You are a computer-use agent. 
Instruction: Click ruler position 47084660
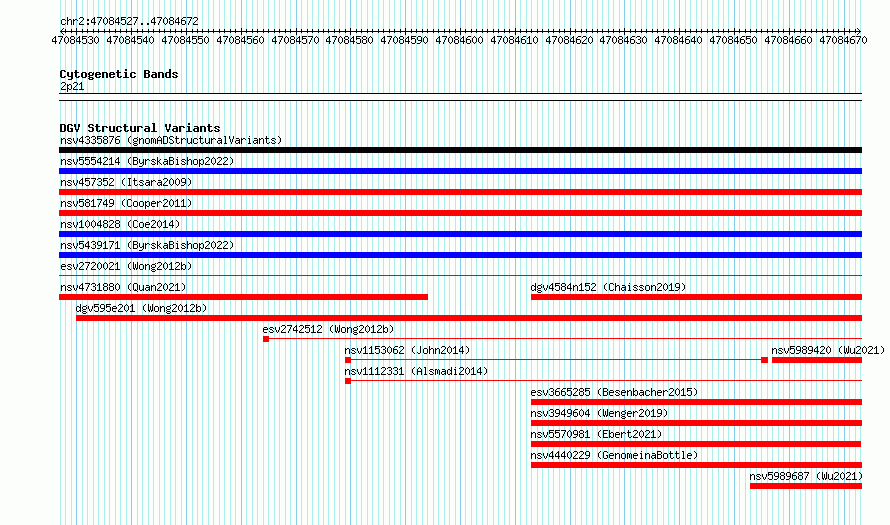788,40
